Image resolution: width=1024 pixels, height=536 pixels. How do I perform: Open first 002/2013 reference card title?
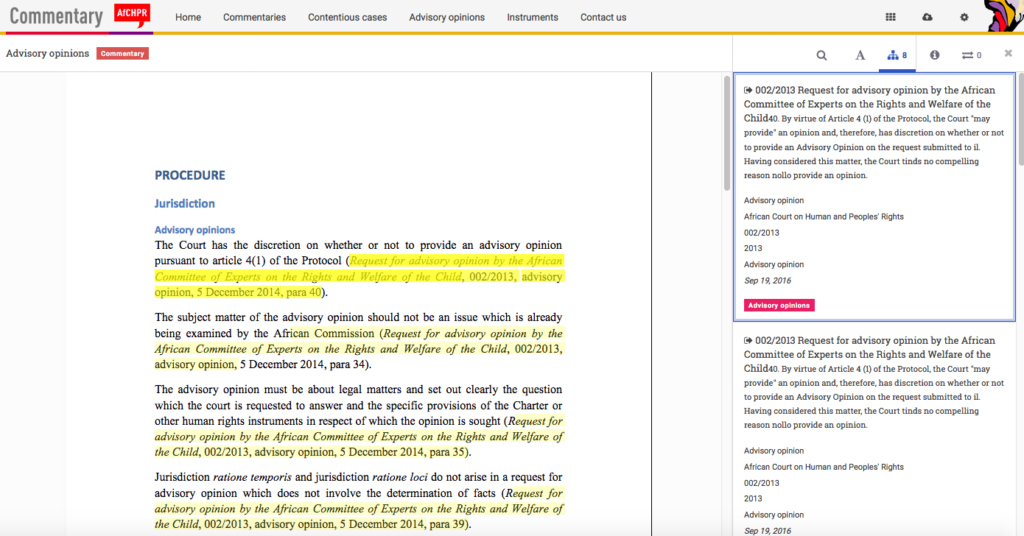869,104
